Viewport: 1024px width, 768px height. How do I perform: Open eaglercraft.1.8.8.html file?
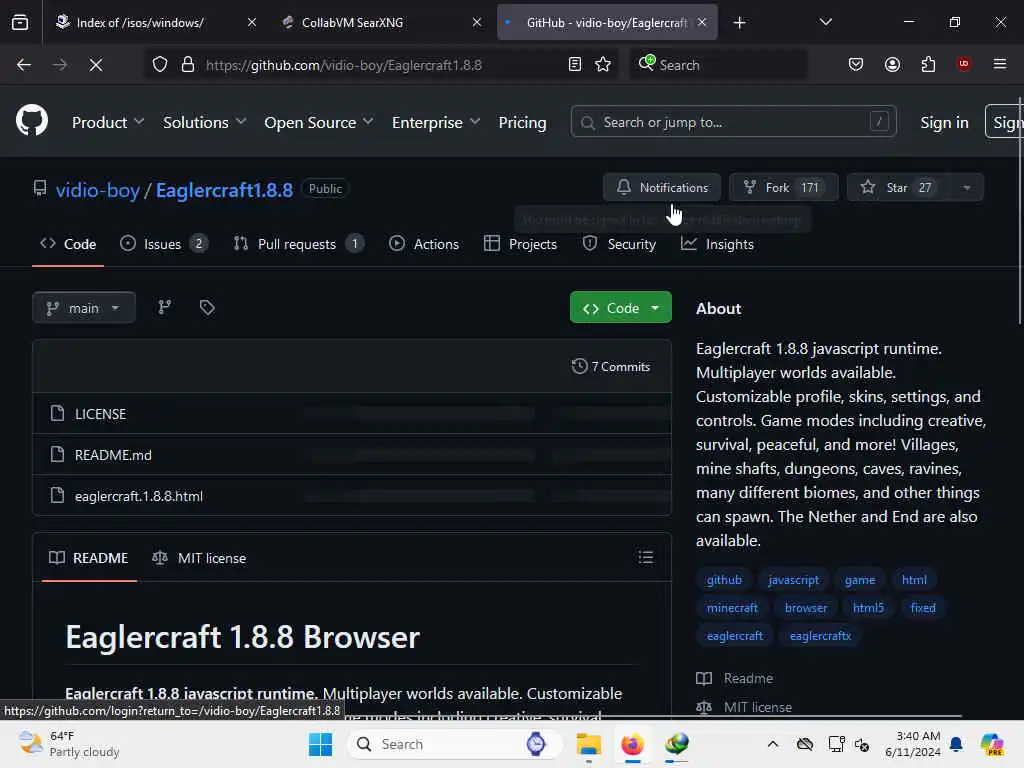[x=138, y=496]
